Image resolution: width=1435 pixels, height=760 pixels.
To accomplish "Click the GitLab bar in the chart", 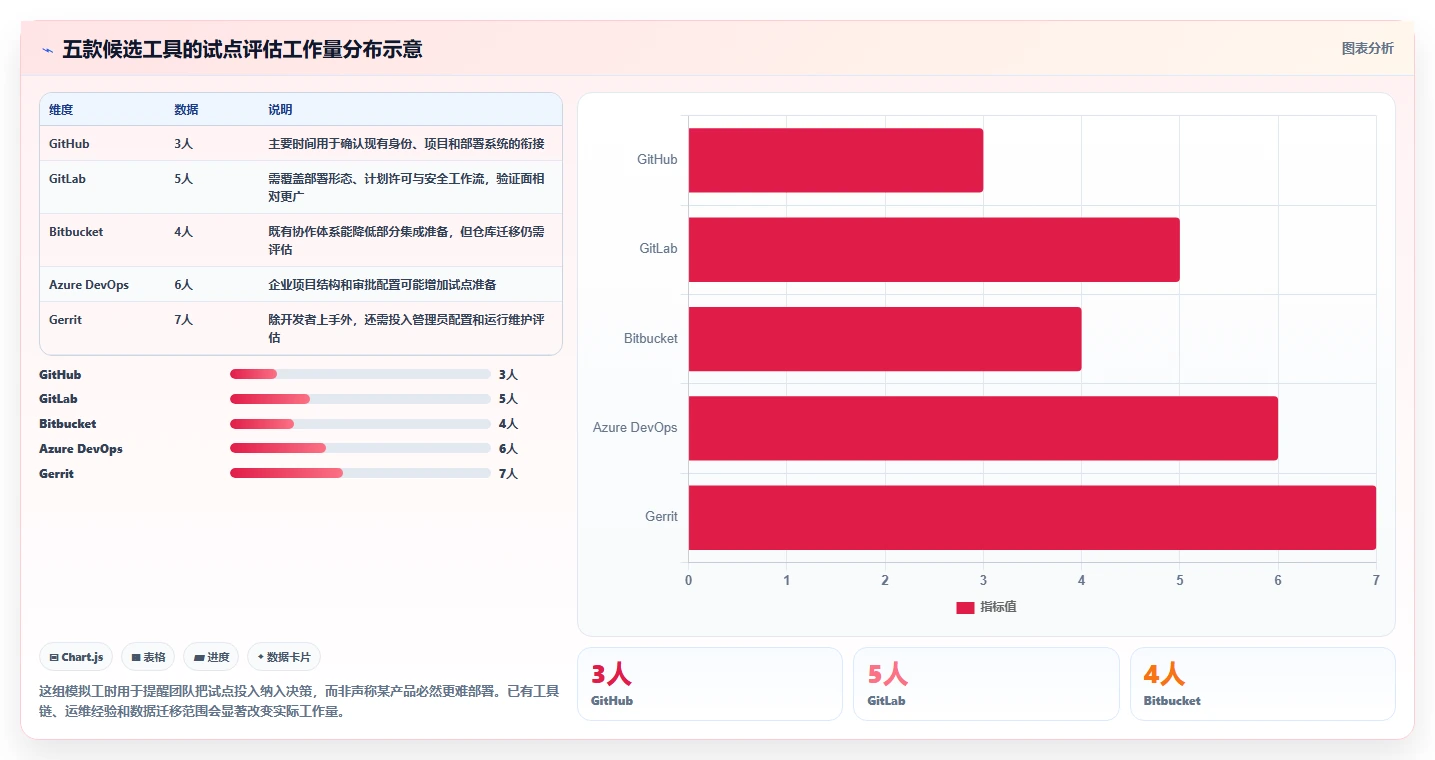I will click(x=934, y=249).
